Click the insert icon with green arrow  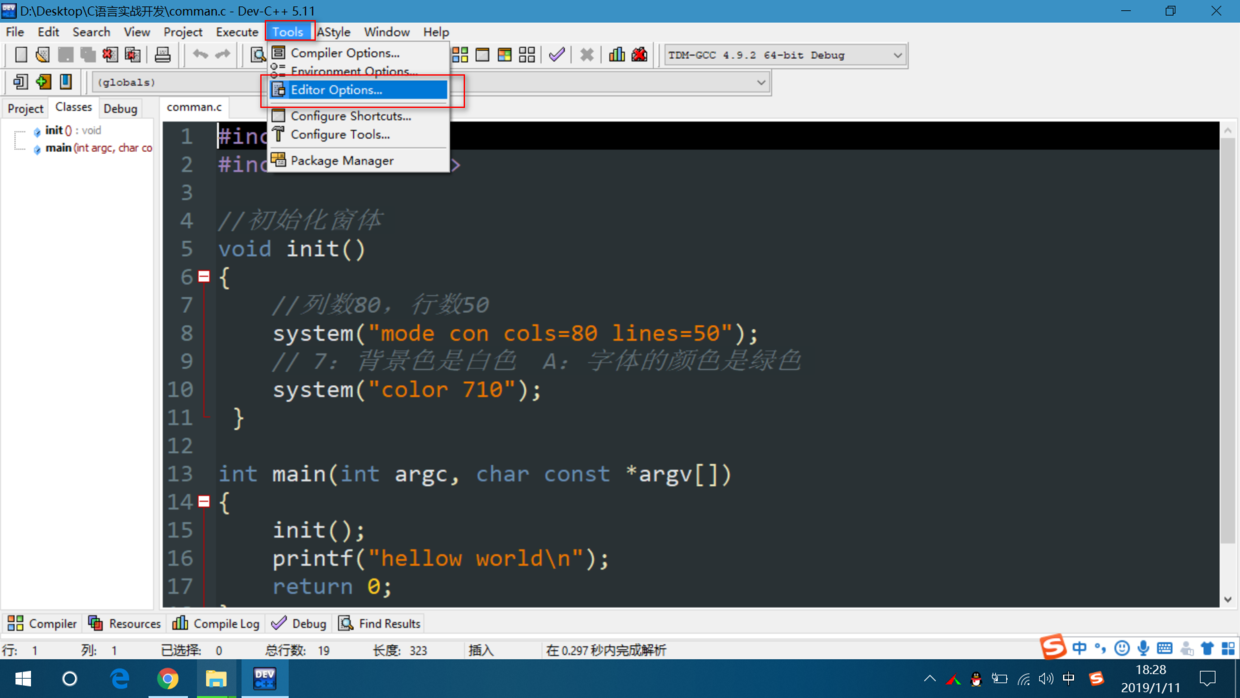tap(43, 82)
